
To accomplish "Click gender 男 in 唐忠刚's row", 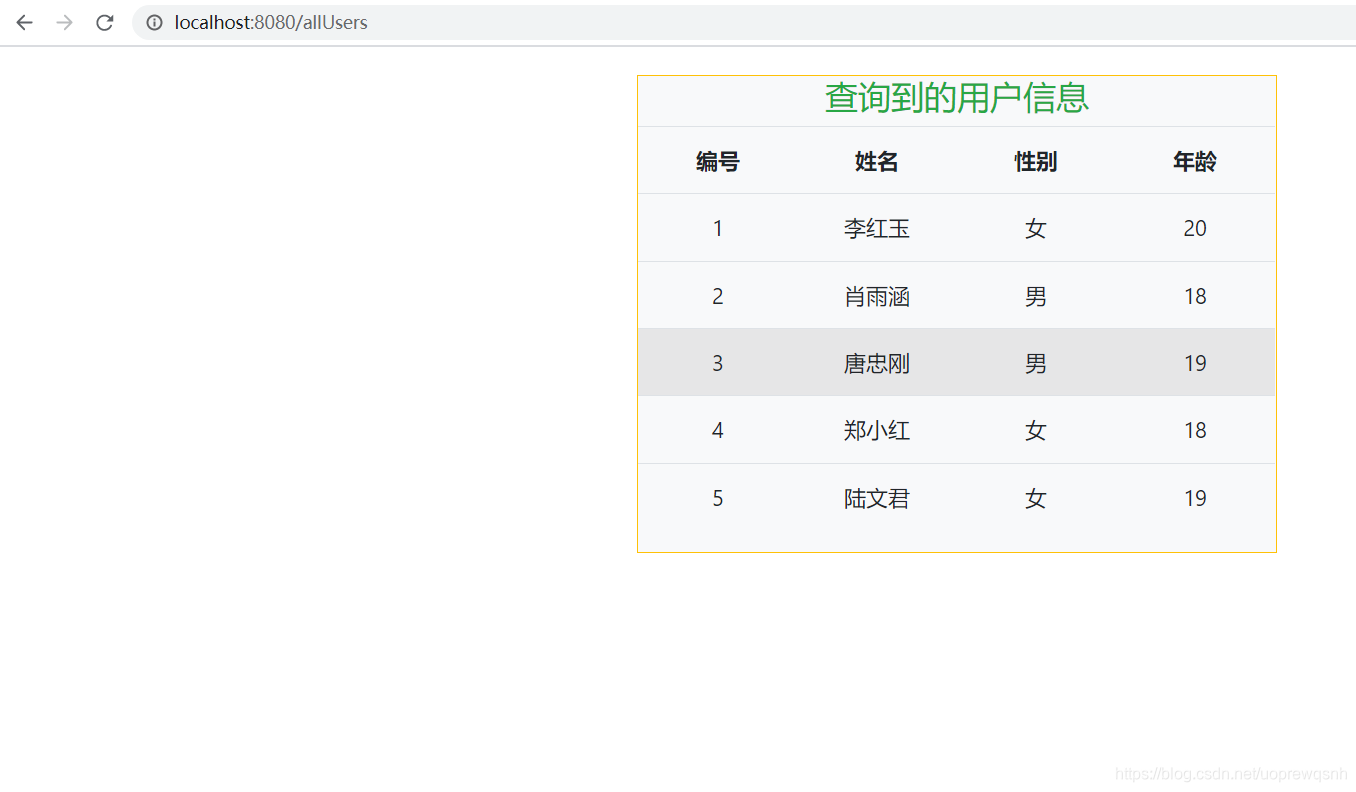I will point(1036,363).
